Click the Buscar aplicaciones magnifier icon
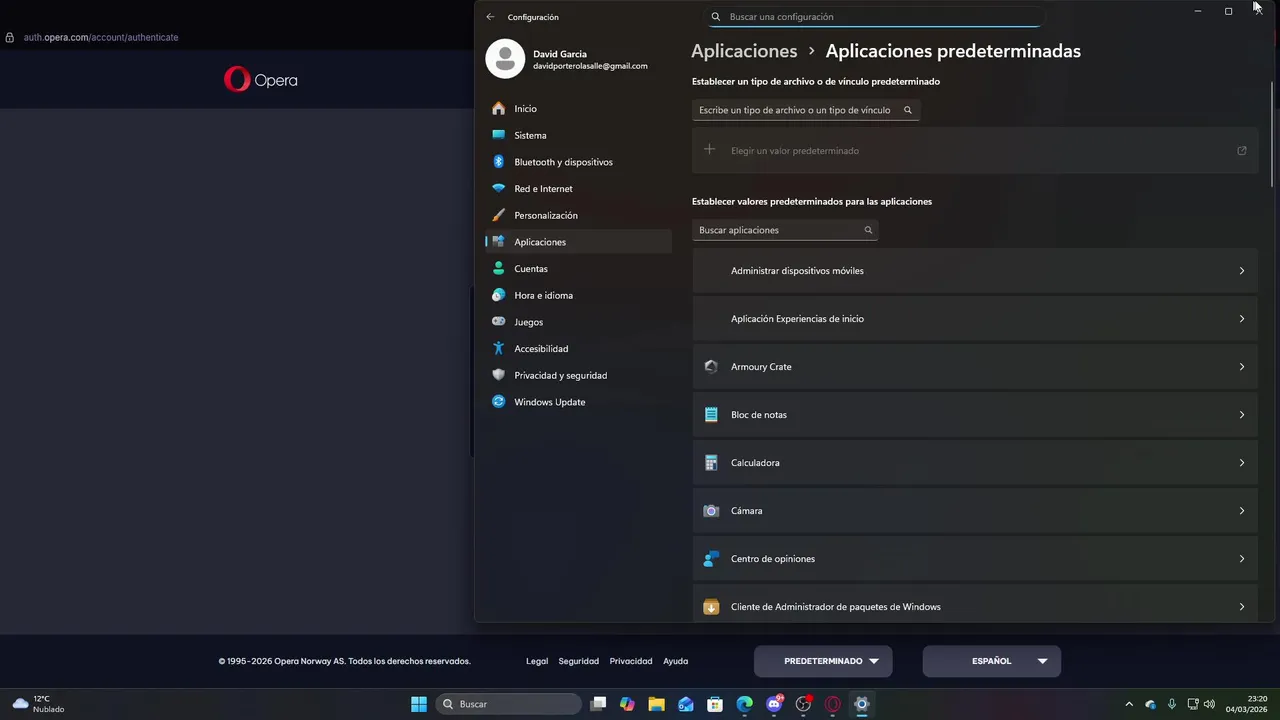This screenshot has height=720, width=1280. (x=868, y=230)
